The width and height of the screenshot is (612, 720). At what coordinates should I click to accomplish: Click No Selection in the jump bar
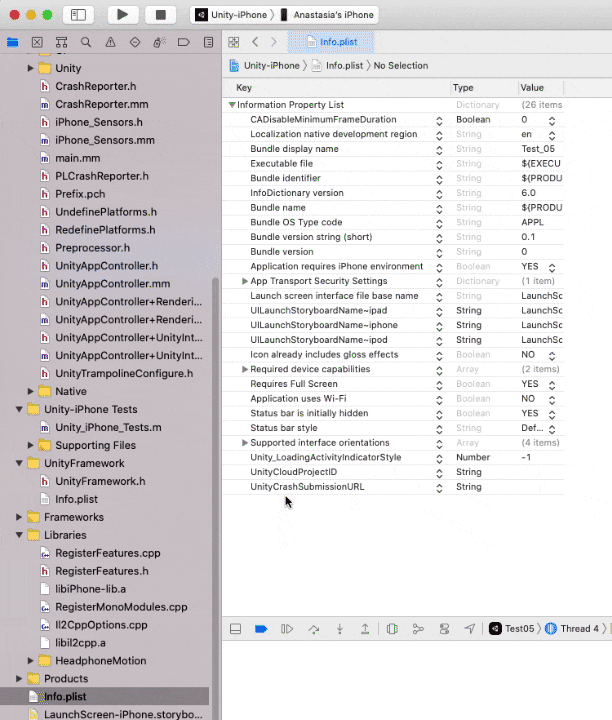[x=400, y=66]
